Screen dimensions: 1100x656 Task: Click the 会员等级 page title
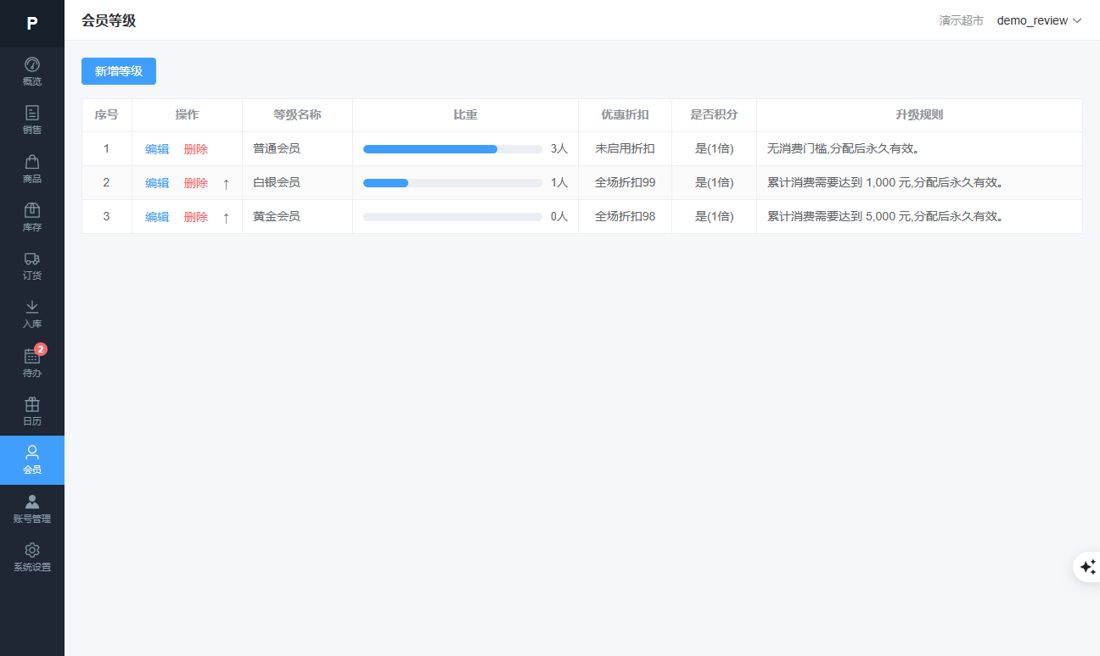[x=109, y=20]
